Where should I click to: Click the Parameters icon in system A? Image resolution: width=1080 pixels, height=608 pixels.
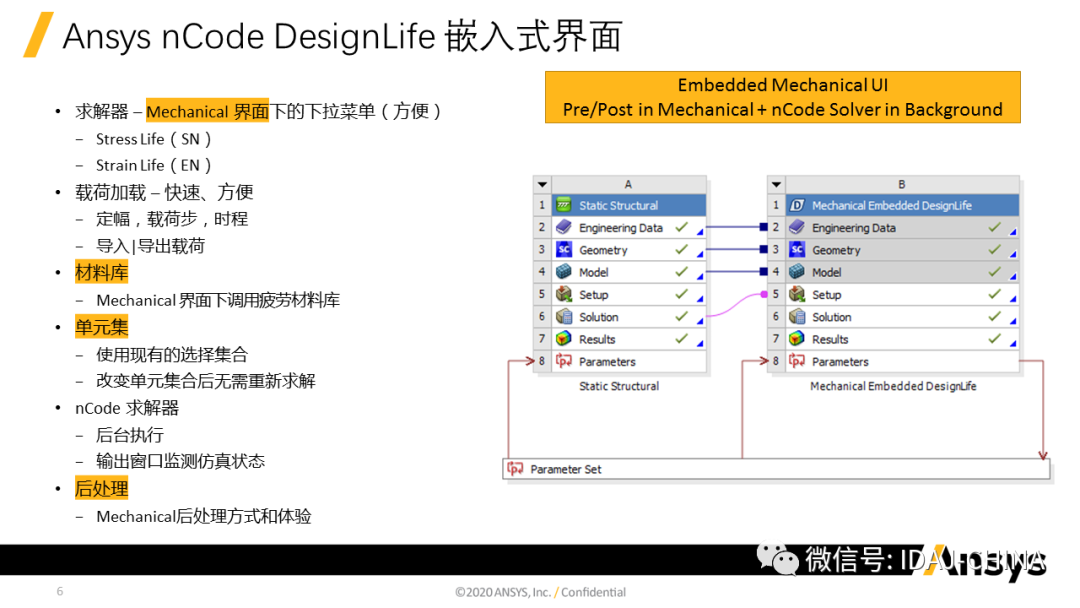[563, 361]
